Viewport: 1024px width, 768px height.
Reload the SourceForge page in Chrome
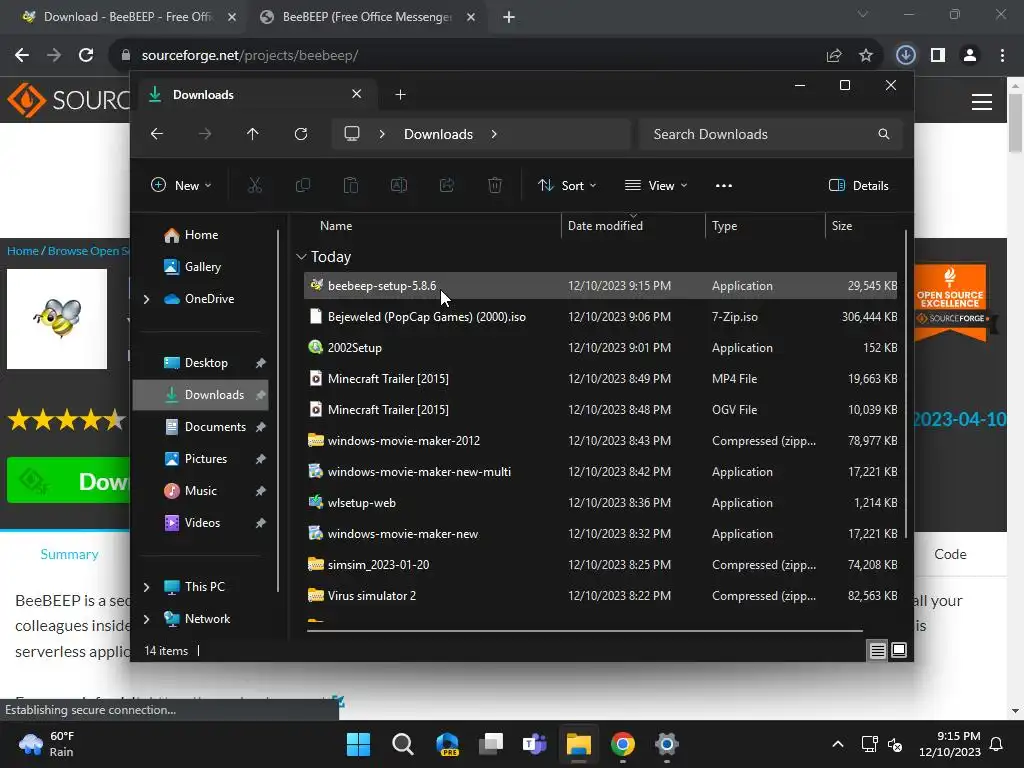[x=86, y=56]
